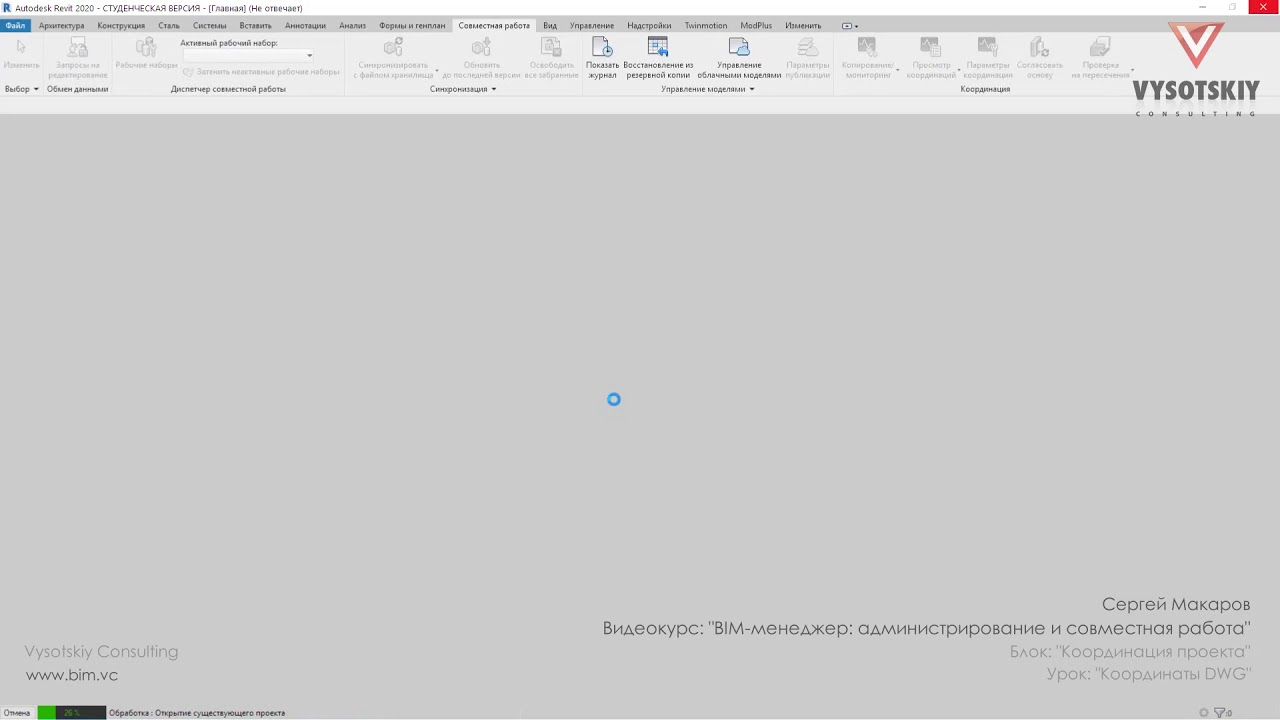
Task: Open the Сталь ribbon tab
Action: (x=169, y=25)
